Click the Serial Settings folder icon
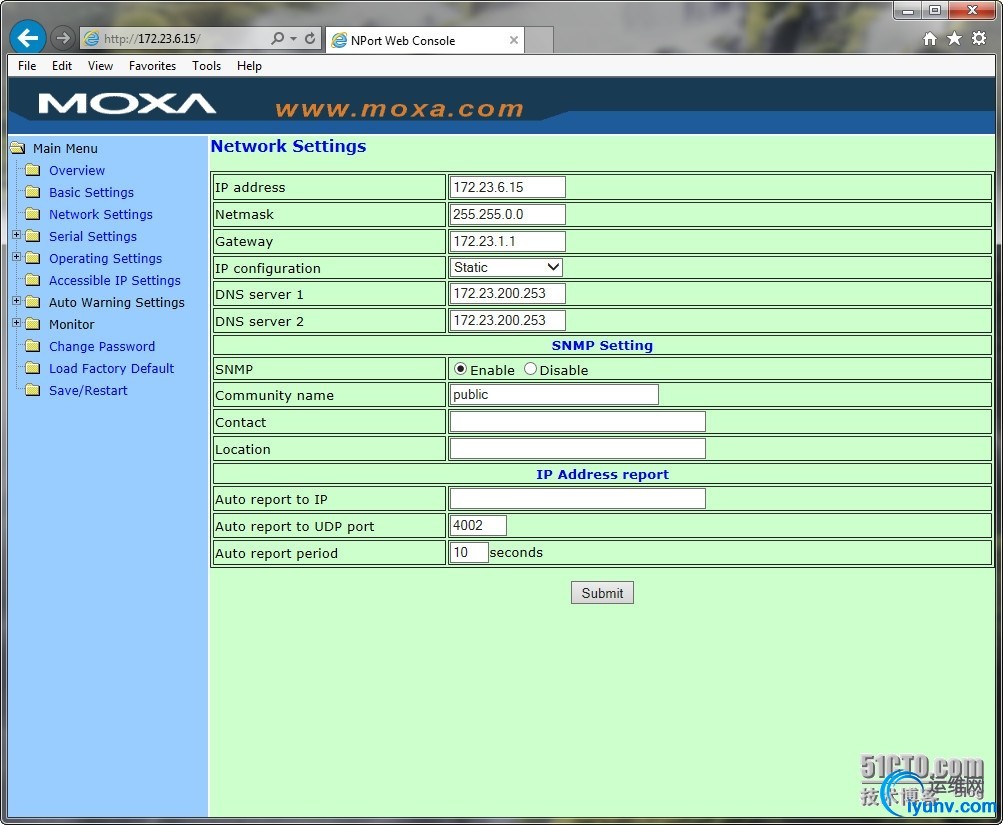 point(33,236)
